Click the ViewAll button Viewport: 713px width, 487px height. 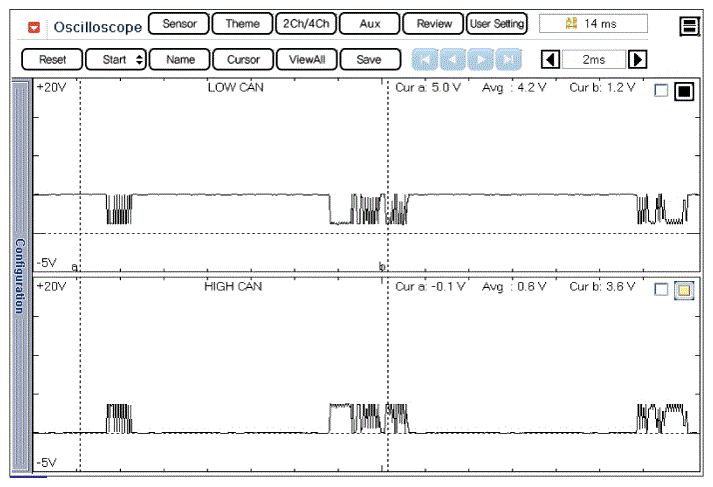pos(306,60)
